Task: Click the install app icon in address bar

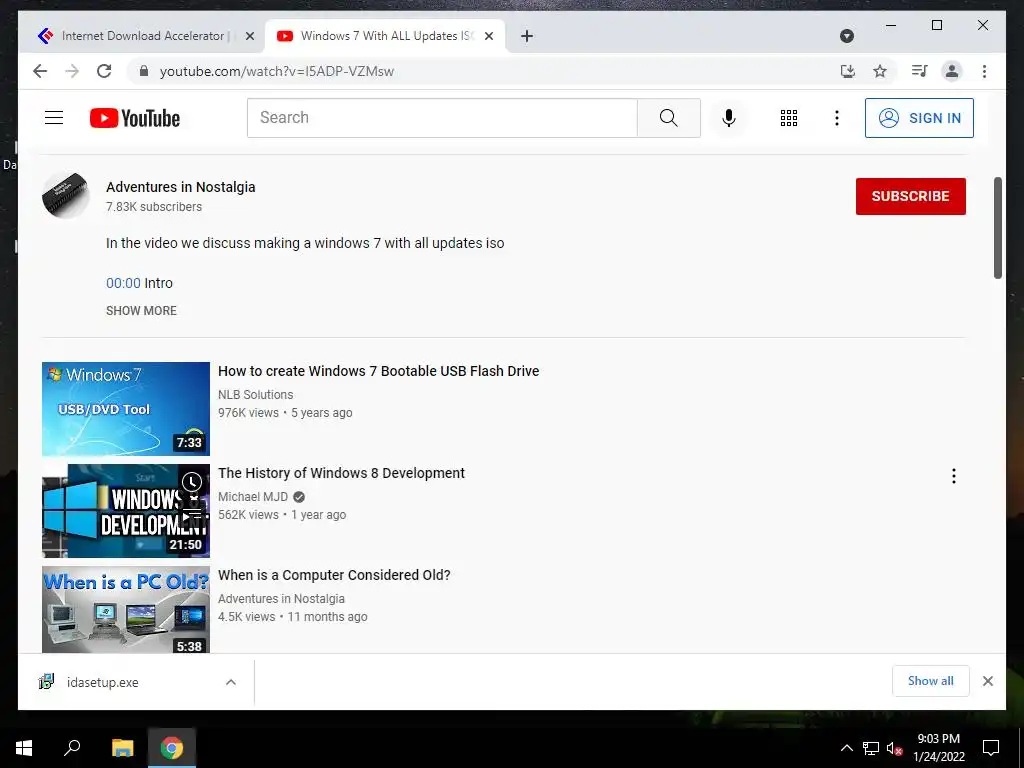Action: [848, 71]
